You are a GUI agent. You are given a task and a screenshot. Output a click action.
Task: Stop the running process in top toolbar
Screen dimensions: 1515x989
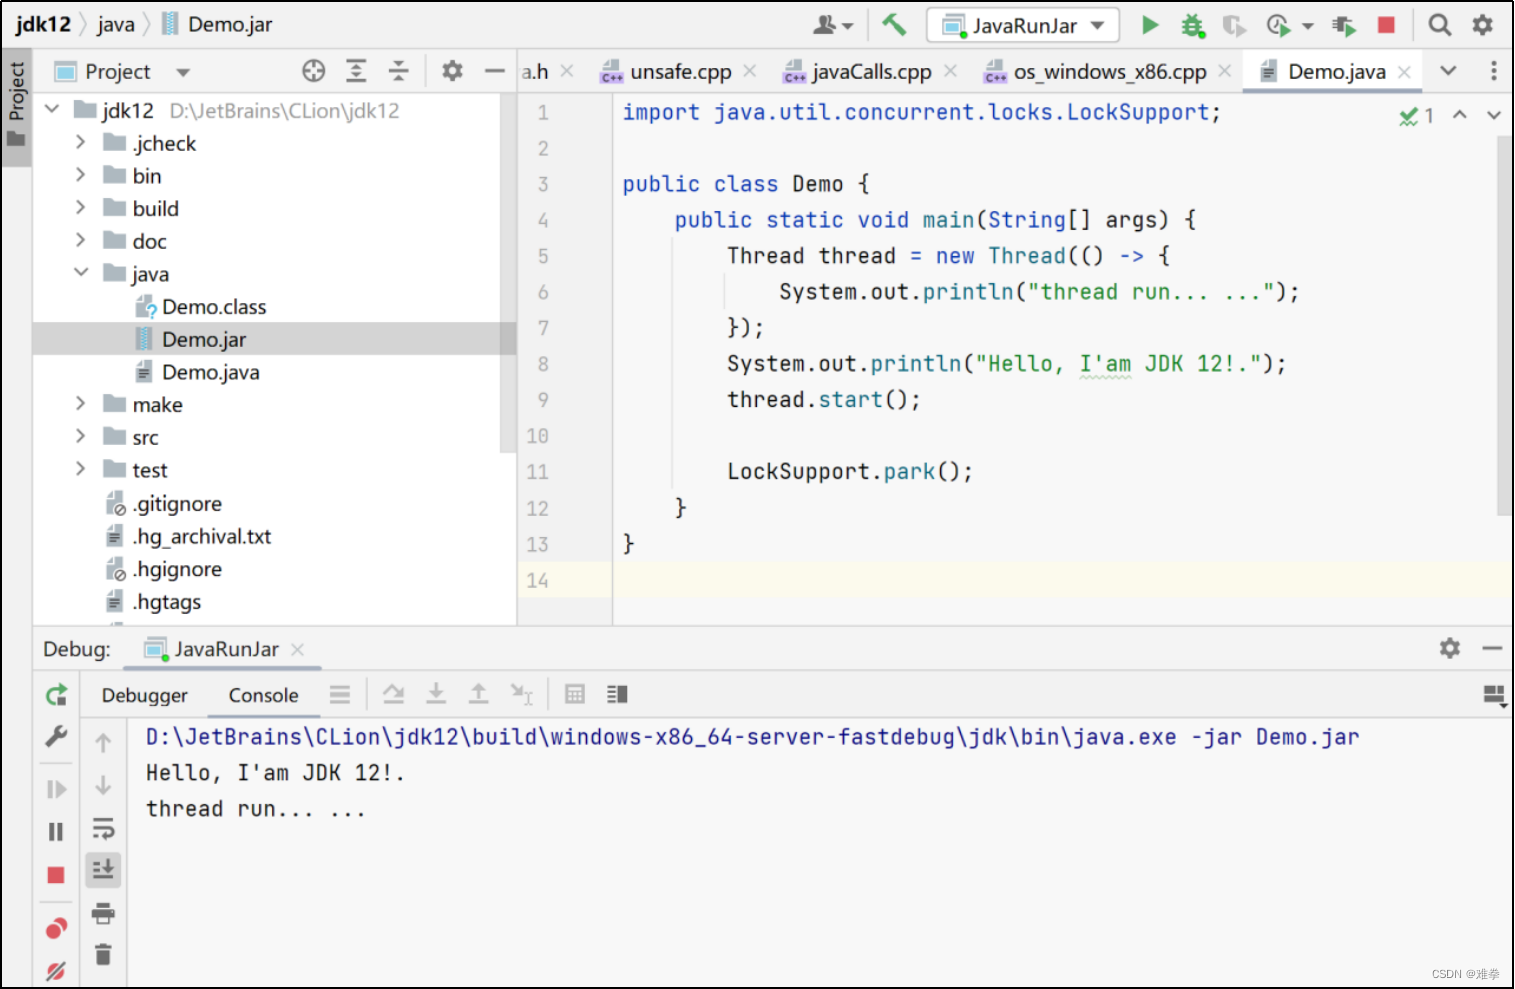tap(1386, 25)
